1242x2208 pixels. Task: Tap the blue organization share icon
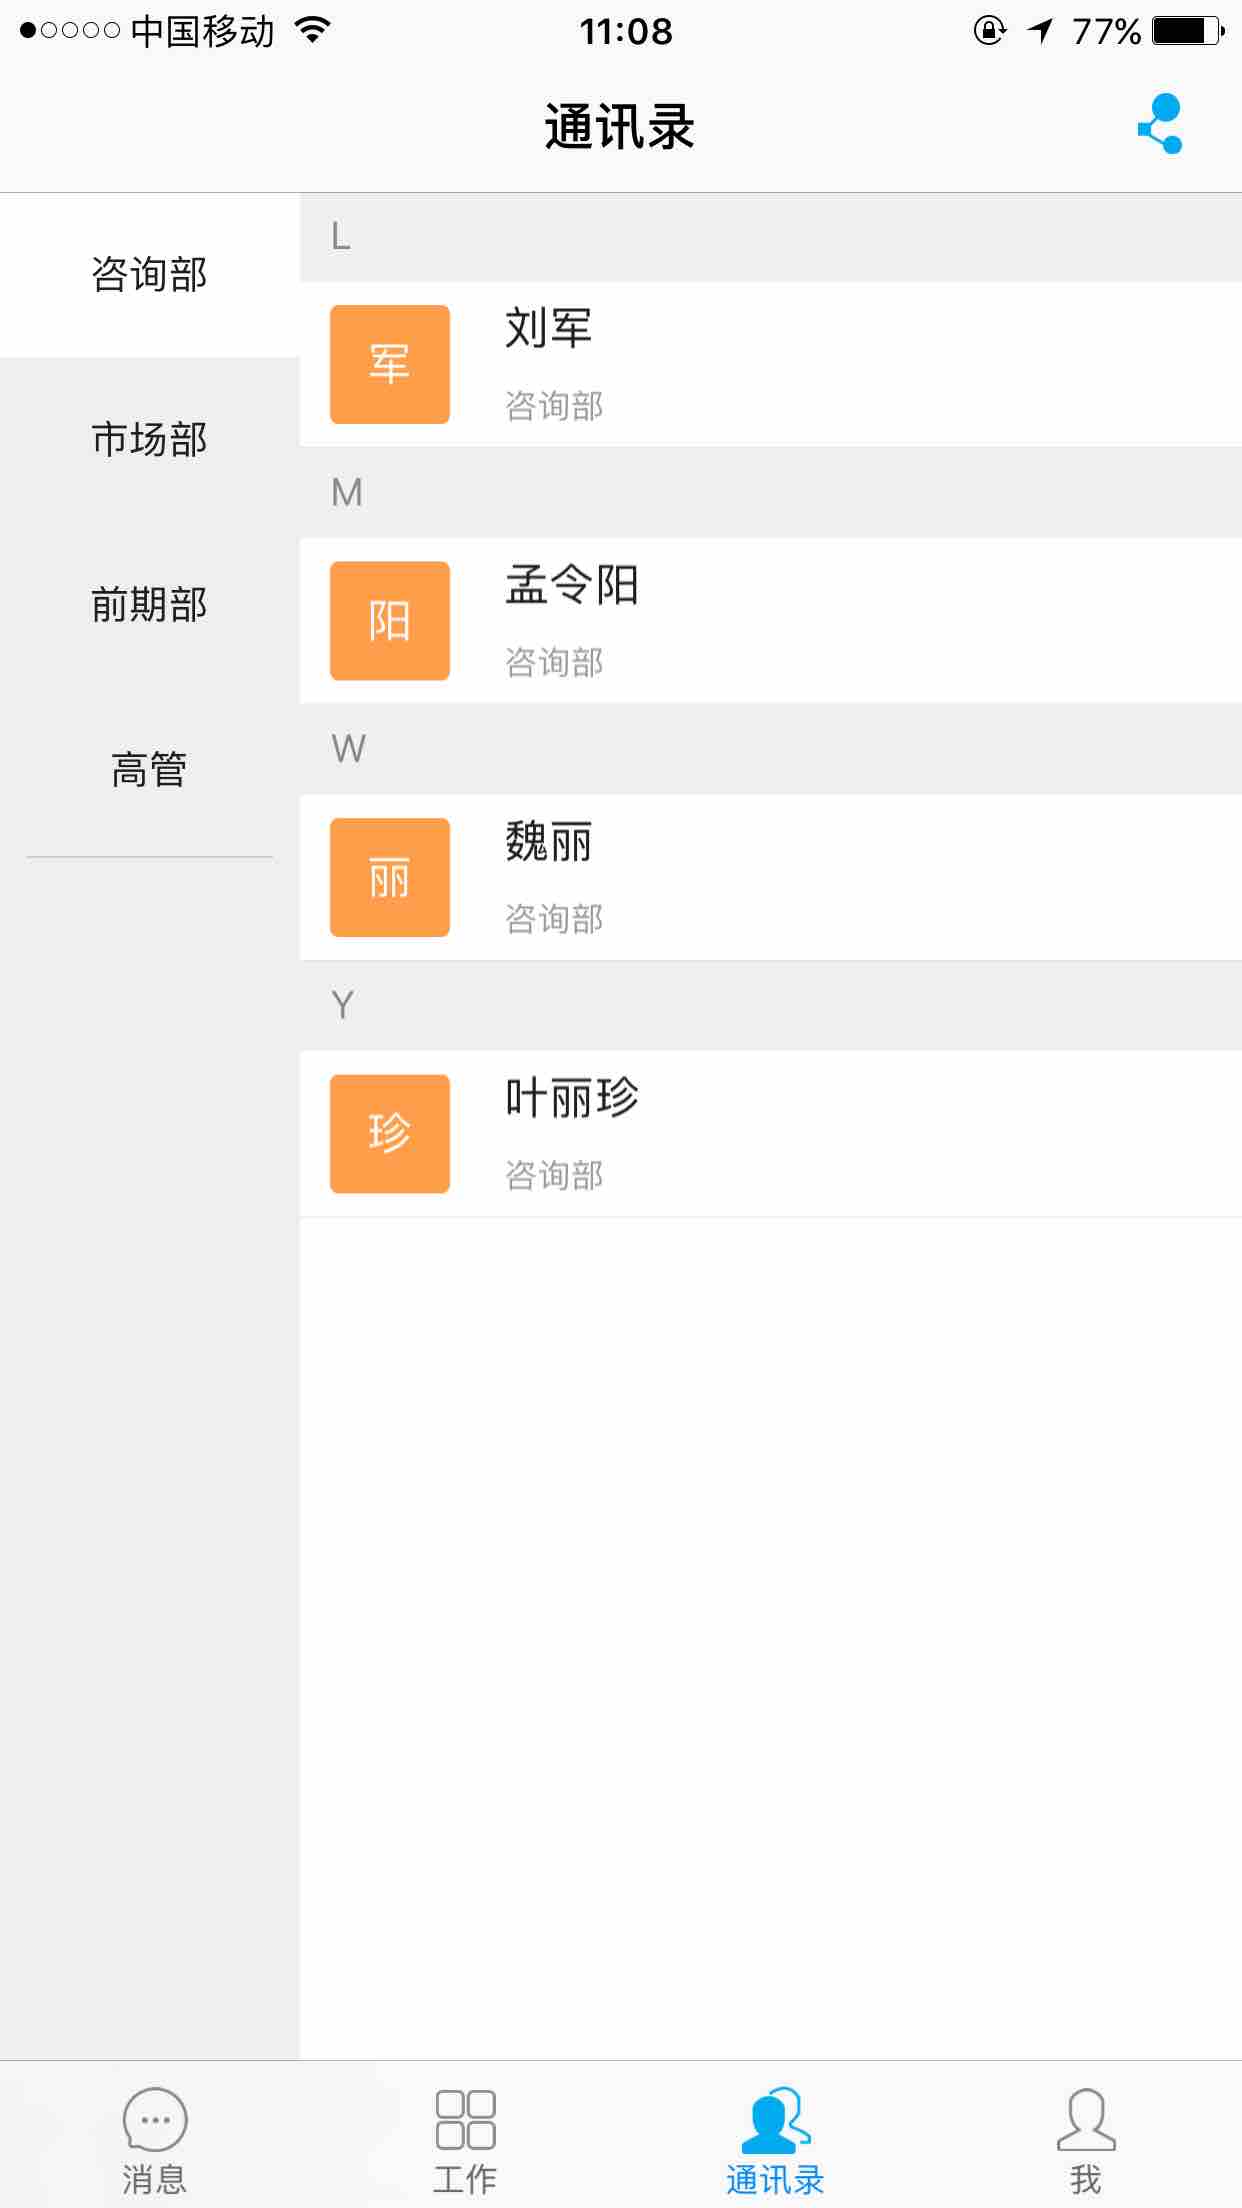click(1161, 124)
